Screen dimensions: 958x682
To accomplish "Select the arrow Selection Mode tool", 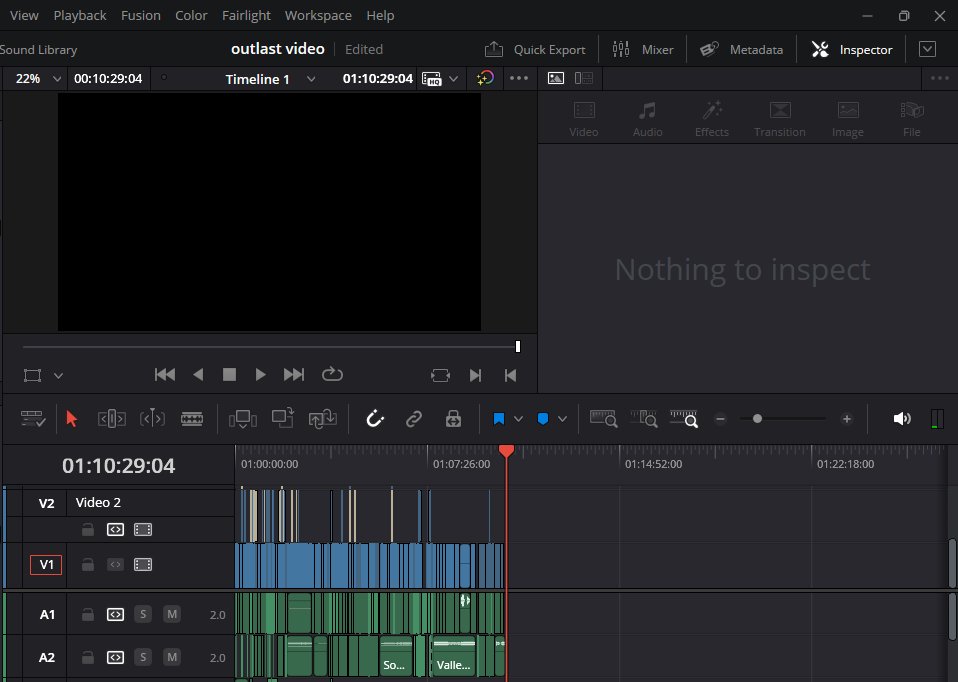I will 71,419.
